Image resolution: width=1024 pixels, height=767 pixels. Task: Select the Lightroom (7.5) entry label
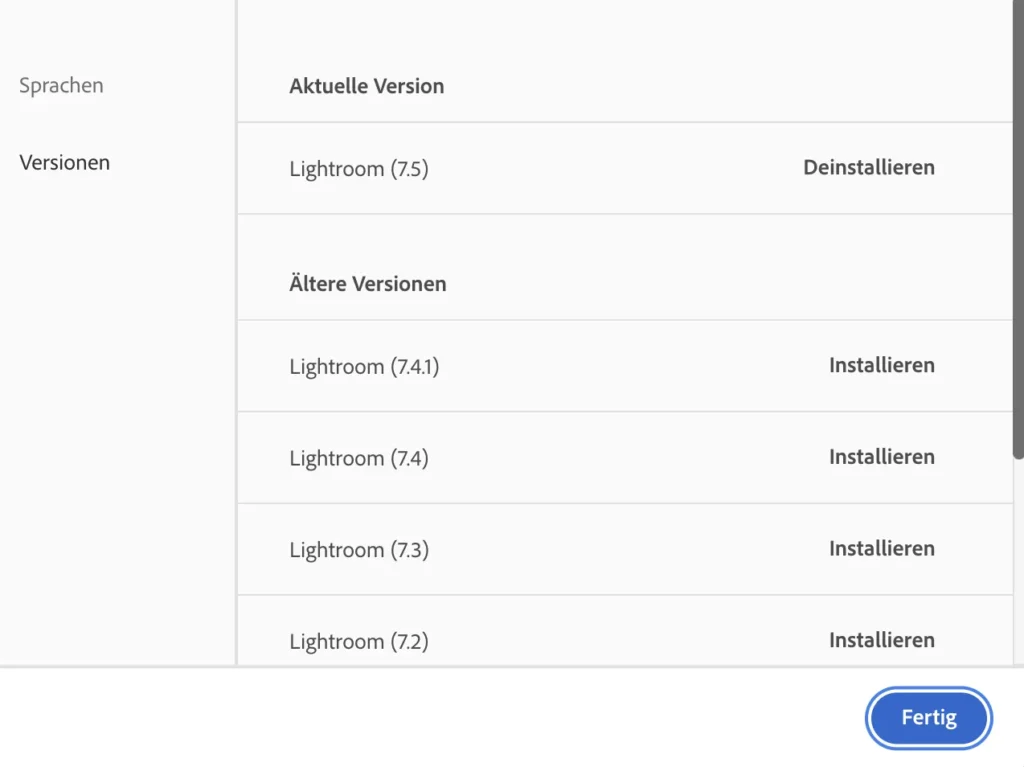click(359, 169)
